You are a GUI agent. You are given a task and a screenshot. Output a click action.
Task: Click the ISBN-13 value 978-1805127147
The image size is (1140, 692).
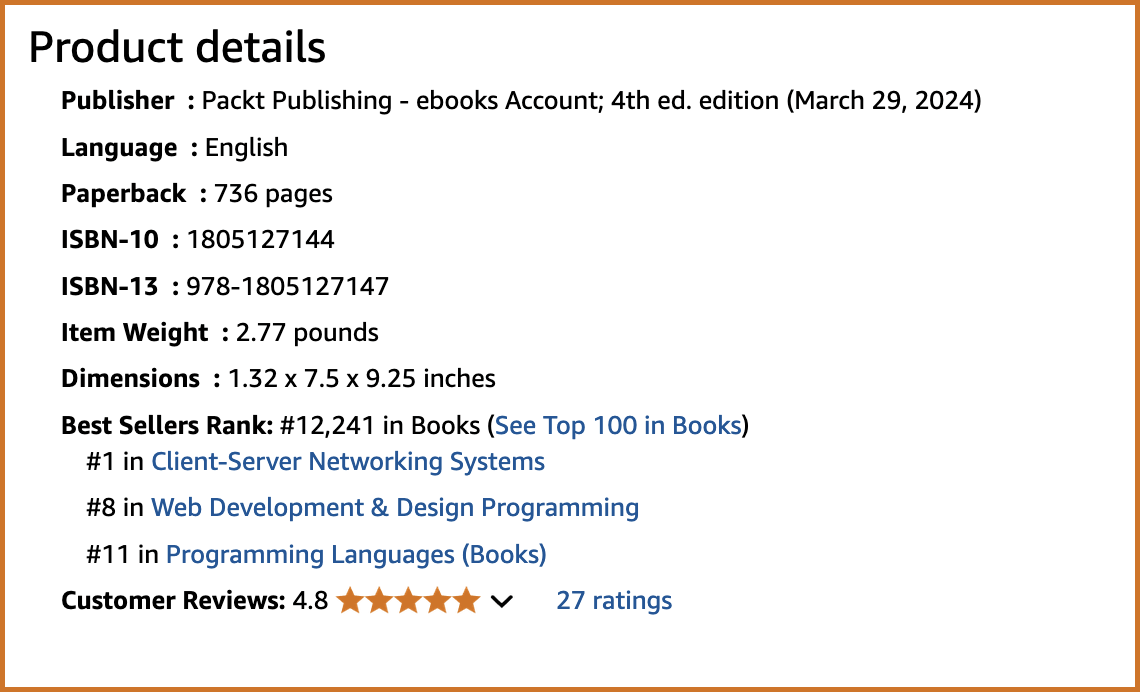[288, 286]
